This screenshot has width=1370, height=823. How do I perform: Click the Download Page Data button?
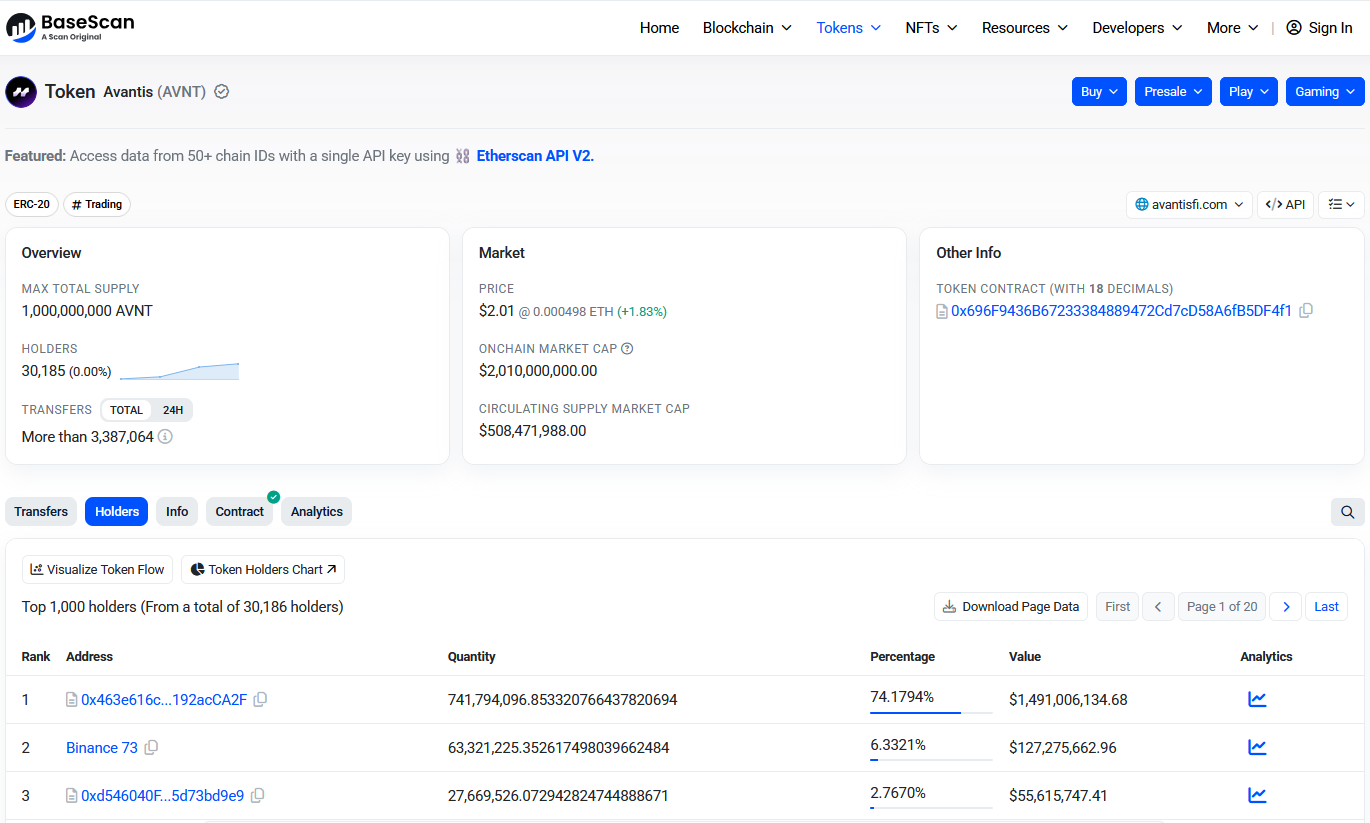1011,607
